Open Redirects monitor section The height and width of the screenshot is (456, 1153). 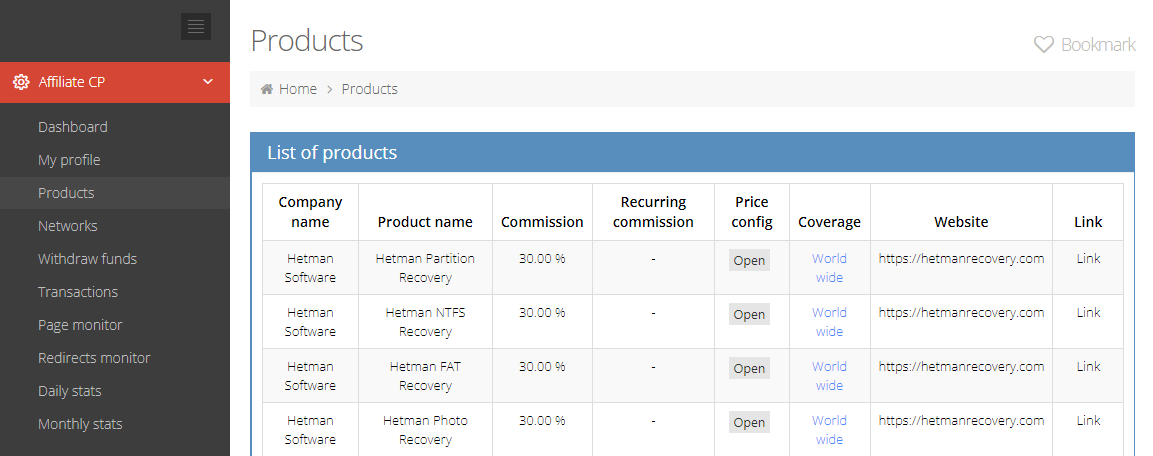pyautogui.click(x=94, y=358)
